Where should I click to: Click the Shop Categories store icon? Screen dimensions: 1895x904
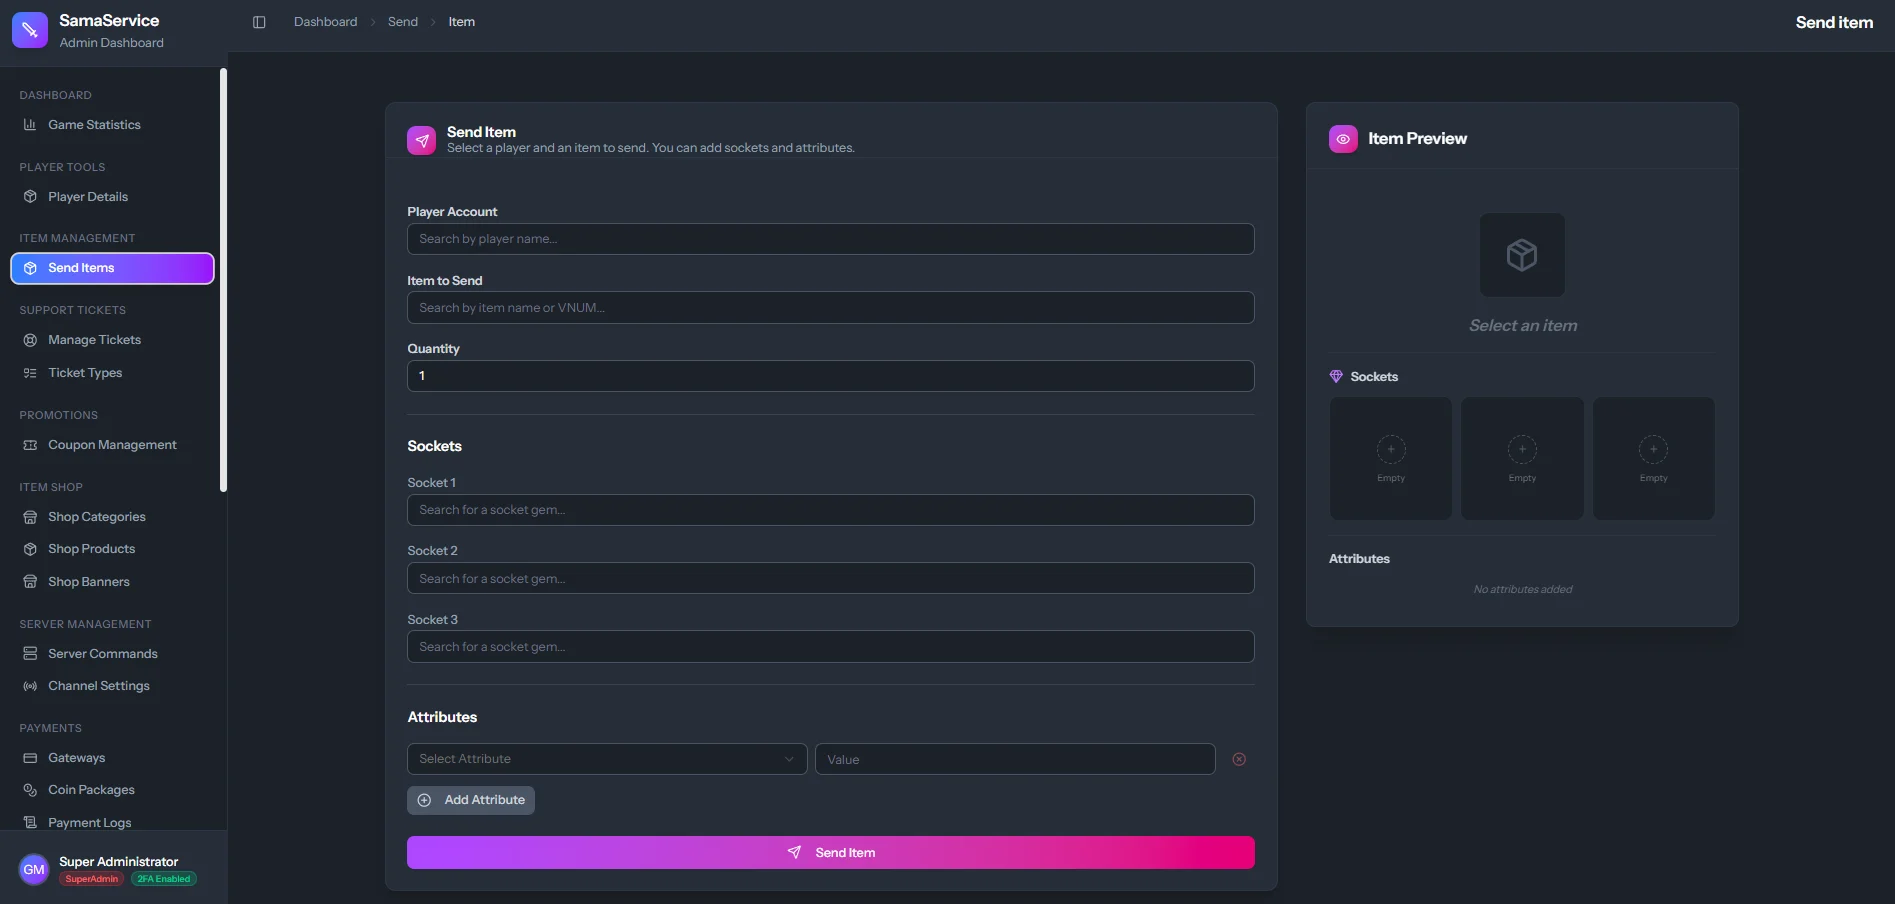pos(30,517)
